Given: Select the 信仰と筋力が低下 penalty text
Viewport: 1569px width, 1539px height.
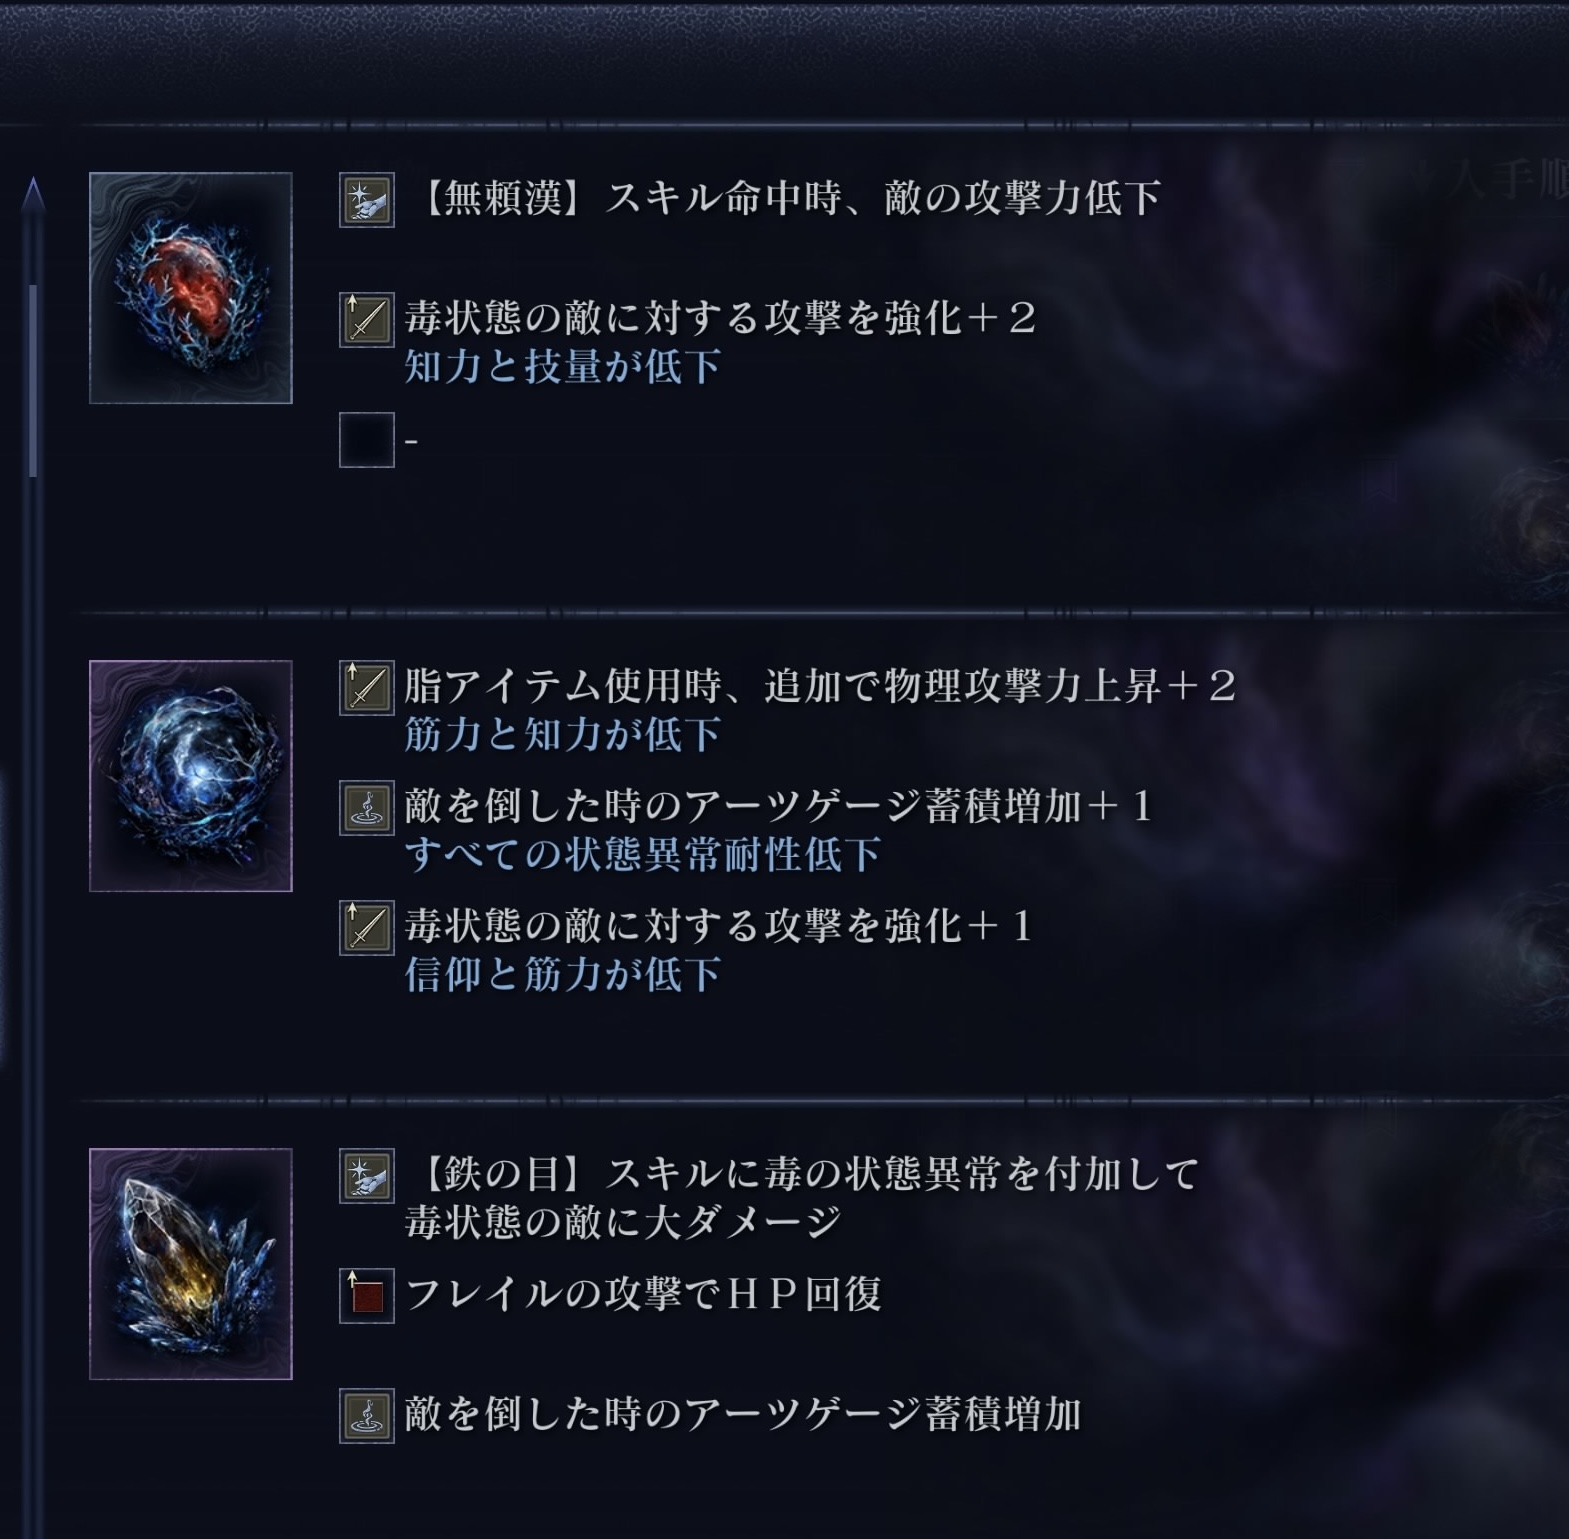Looking at the screenshot, I should click(x=563, y=975).
